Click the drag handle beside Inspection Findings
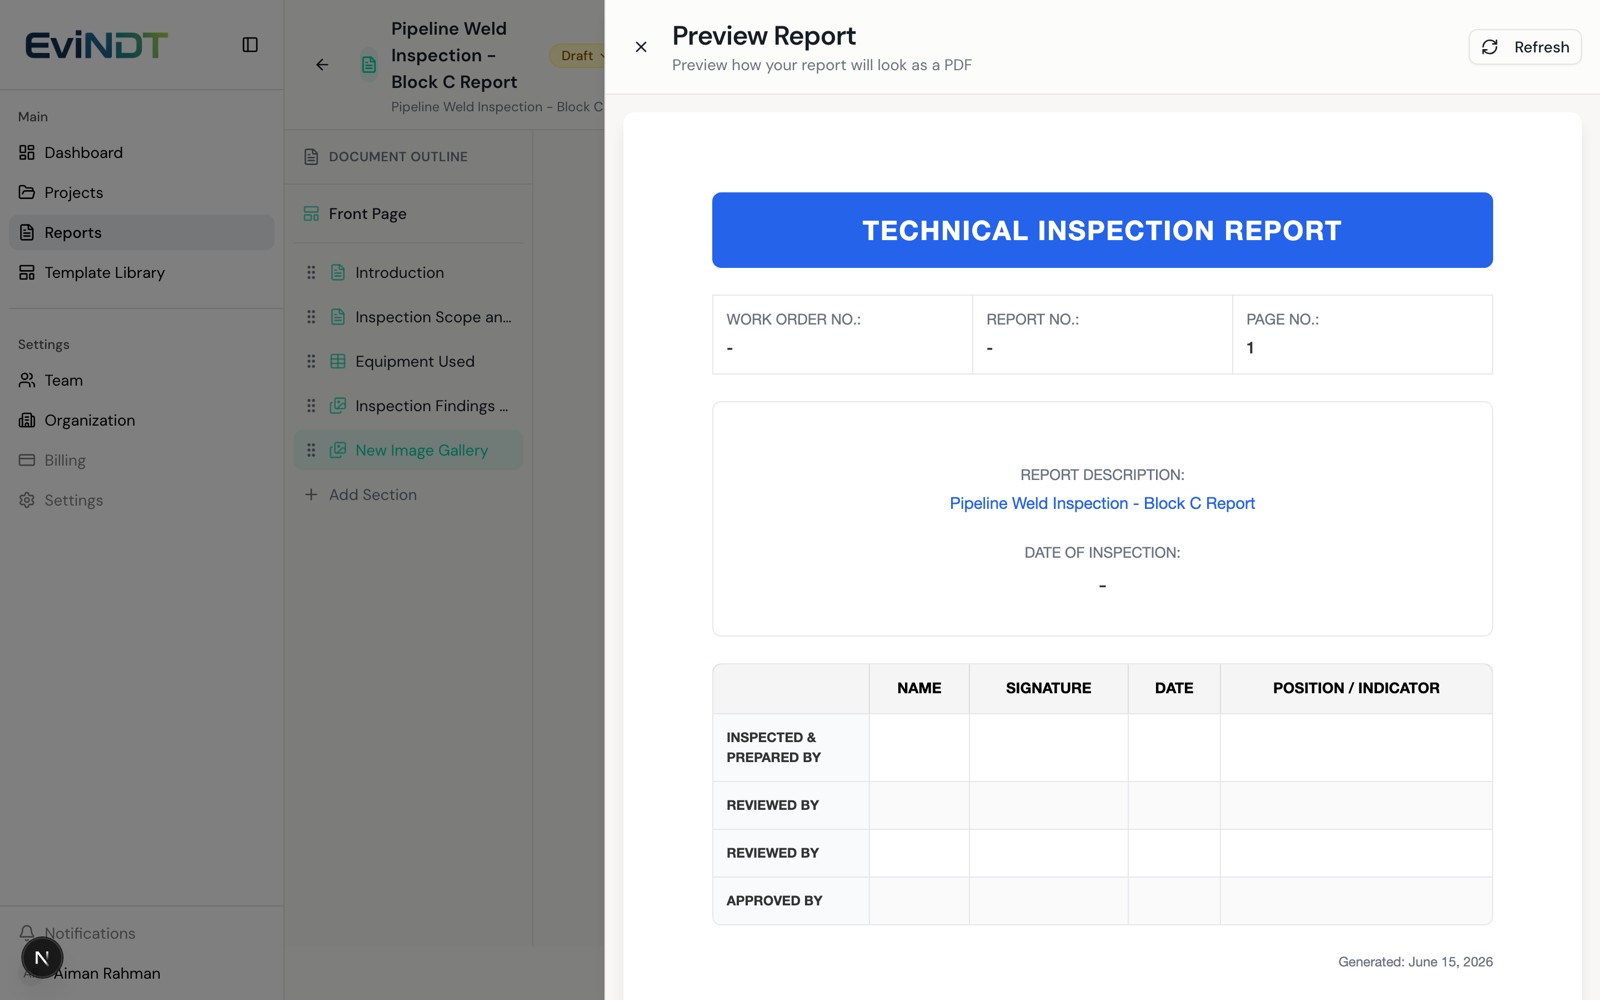 coord(311,406)
